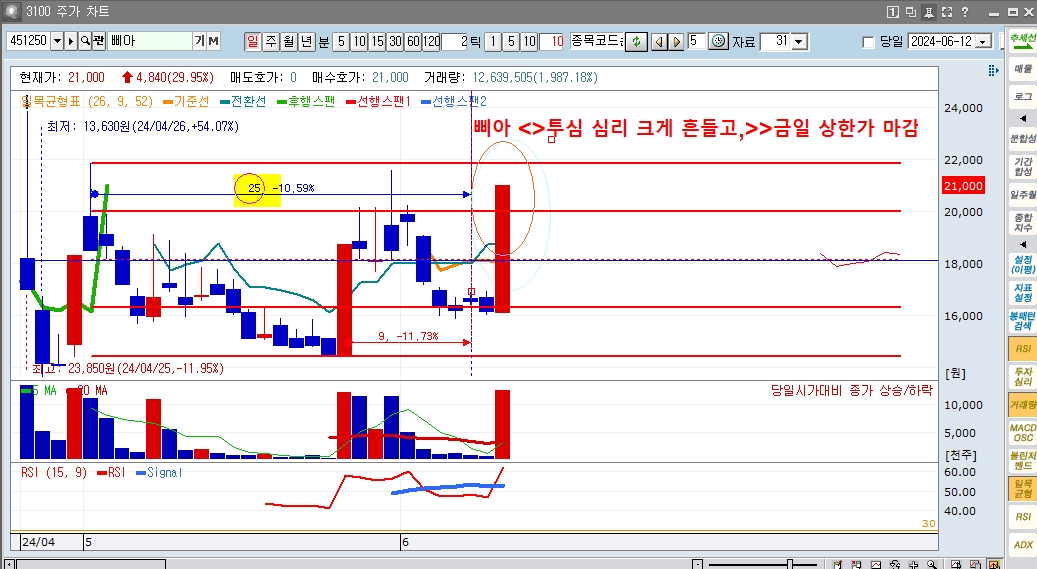Click chart zoom slider handle at bottom
Image resolution: width=1037 pixels, height=569 pixels.
click(790, 564)
